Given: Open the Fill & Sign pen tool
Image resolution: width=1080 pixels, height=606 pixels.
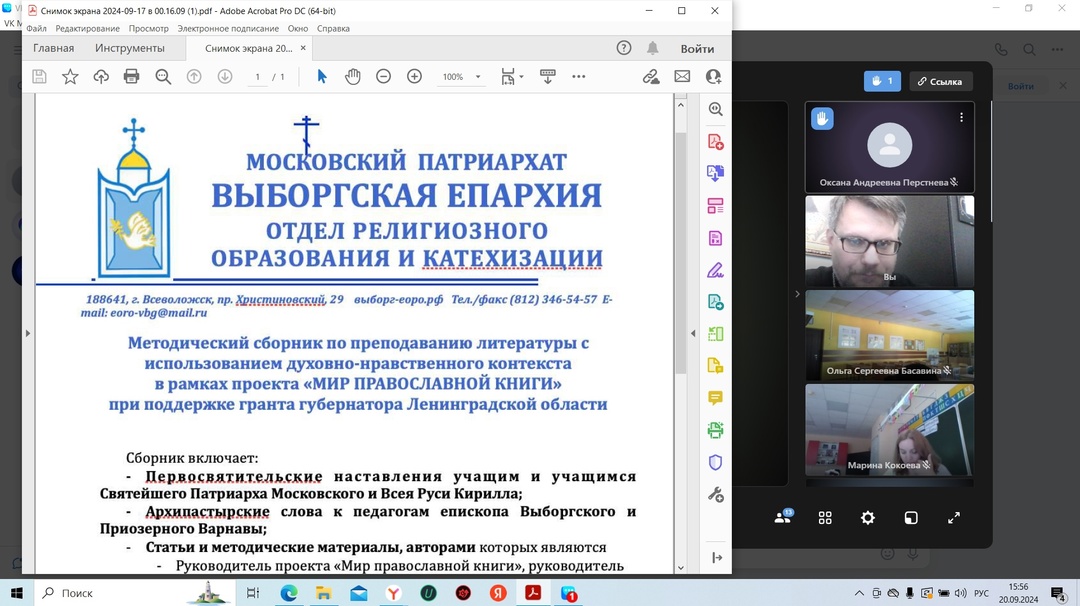Looking at the screenshot, I should click(716, 270).
